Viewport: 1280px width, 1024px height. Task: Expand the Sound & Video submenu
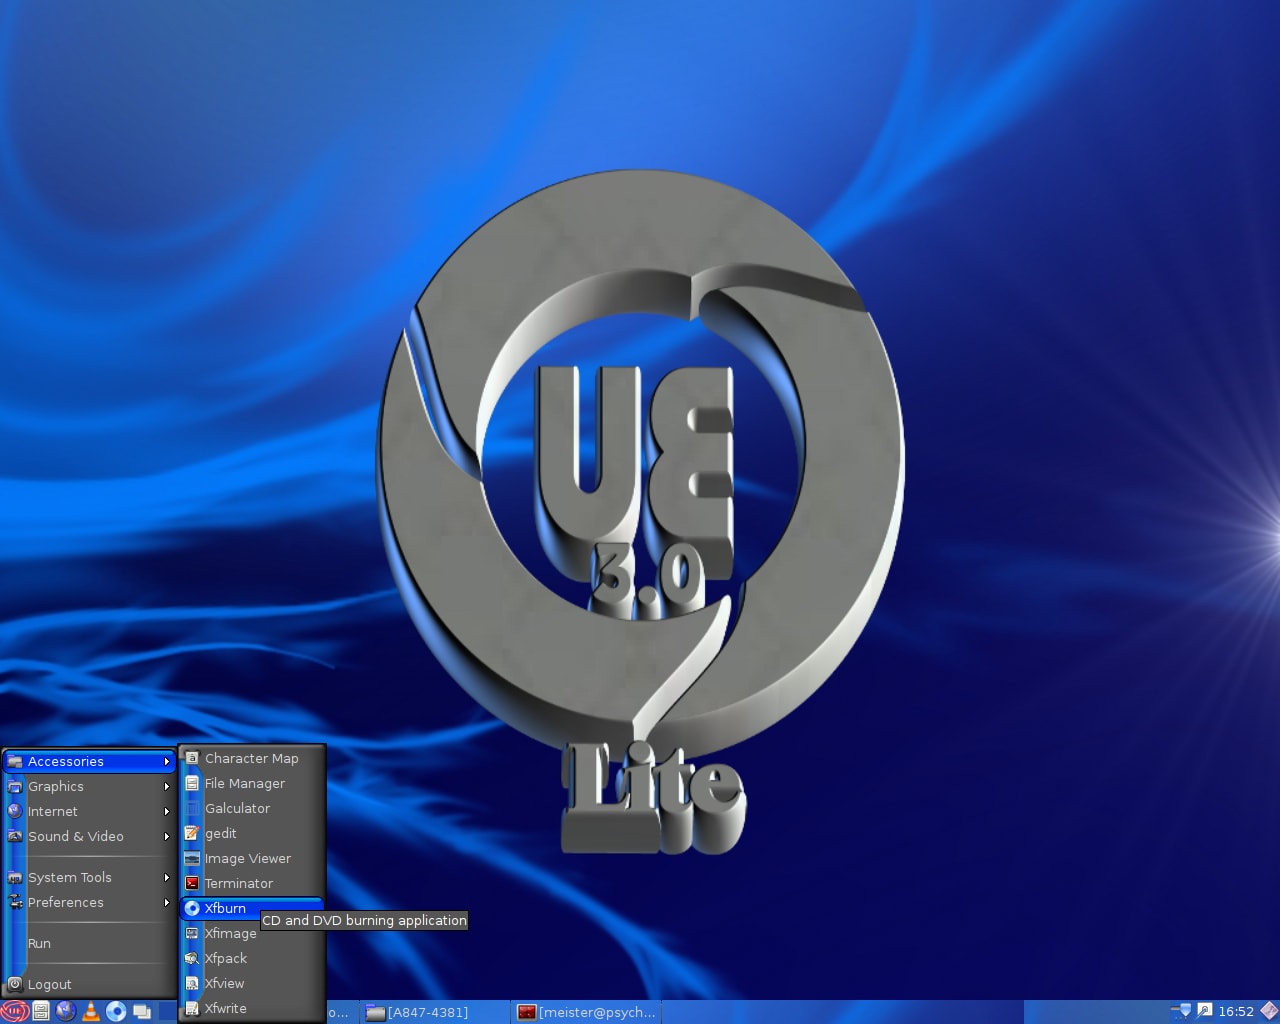[90, 836]
